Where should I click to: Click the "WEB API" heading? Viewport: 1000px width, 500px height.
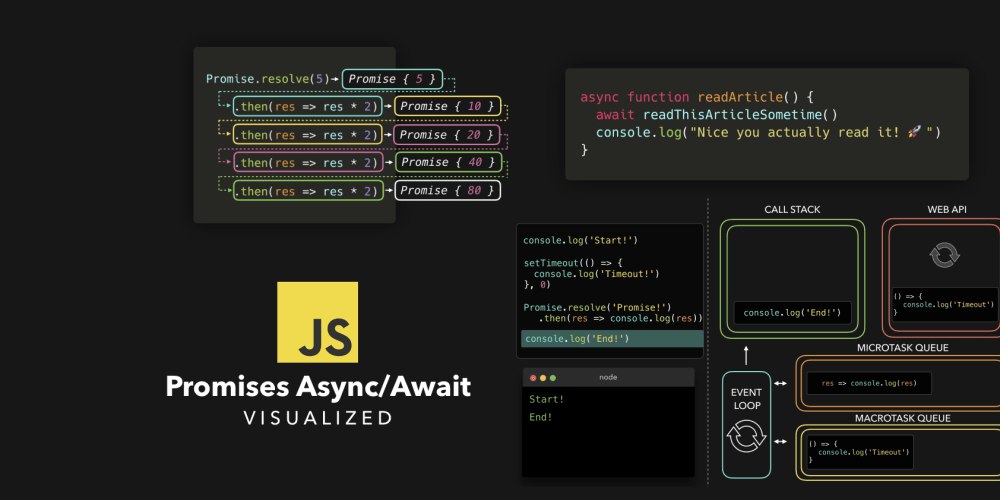tap(947, 209)
